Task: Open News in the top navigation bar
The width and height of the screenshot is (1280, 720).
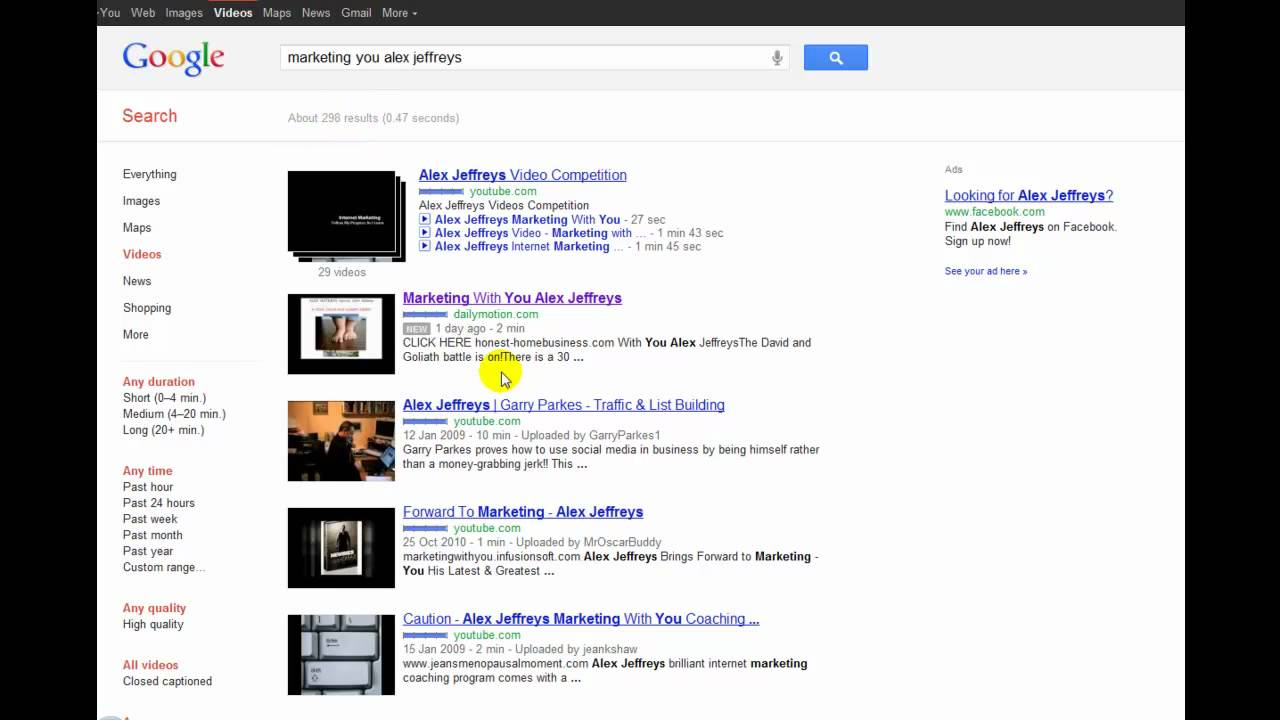Action: click(316, 13)
